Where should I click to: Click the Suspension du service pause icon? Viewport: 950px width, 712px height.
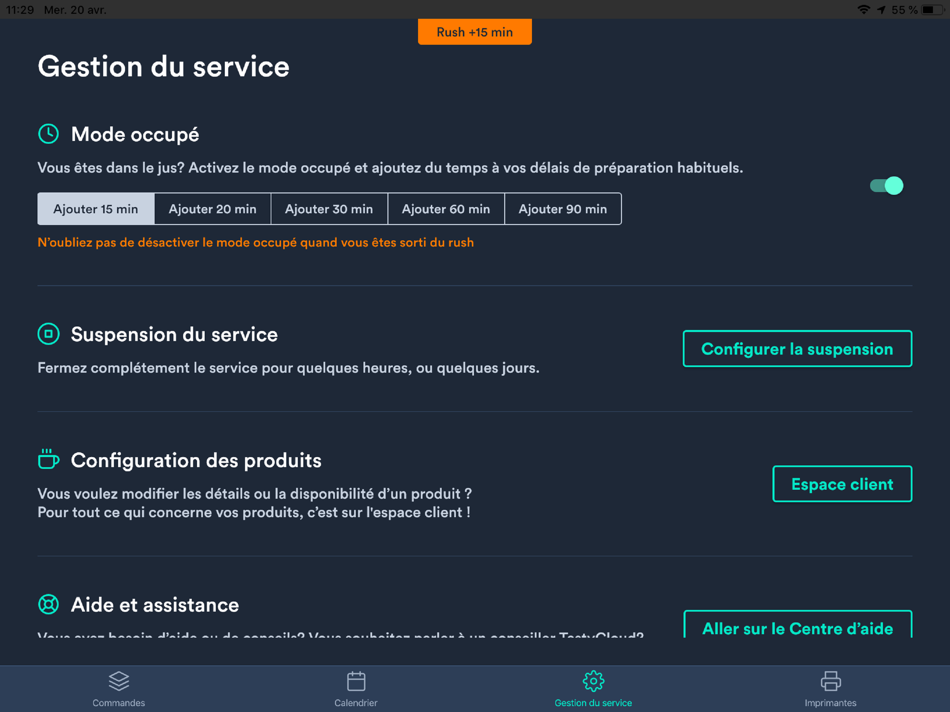(48, 334)
